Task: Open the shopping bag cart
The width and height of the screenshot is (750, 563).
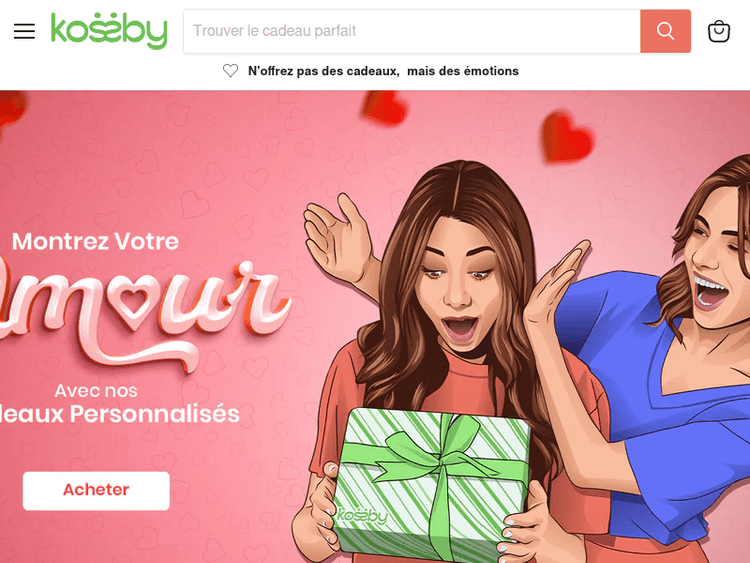Action: tap(718, 31)
